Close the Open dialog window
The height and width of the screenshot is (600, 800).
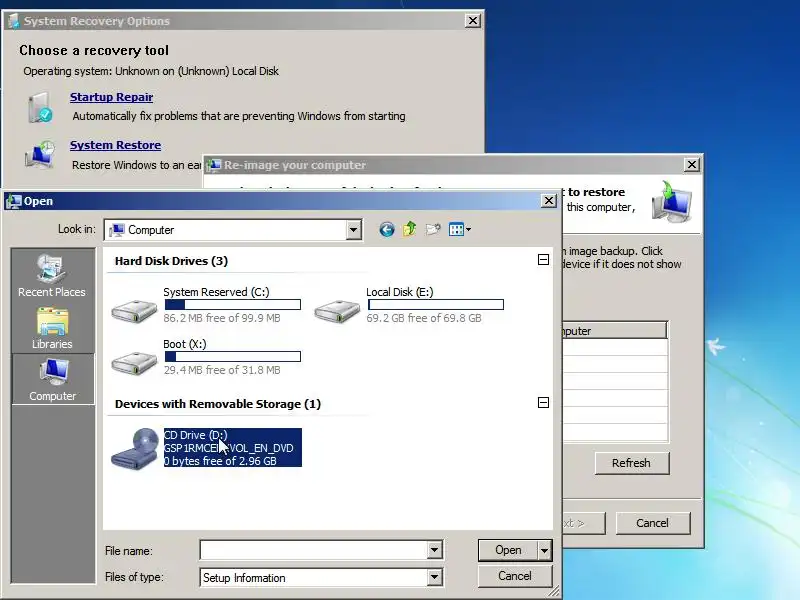point(548,201)
